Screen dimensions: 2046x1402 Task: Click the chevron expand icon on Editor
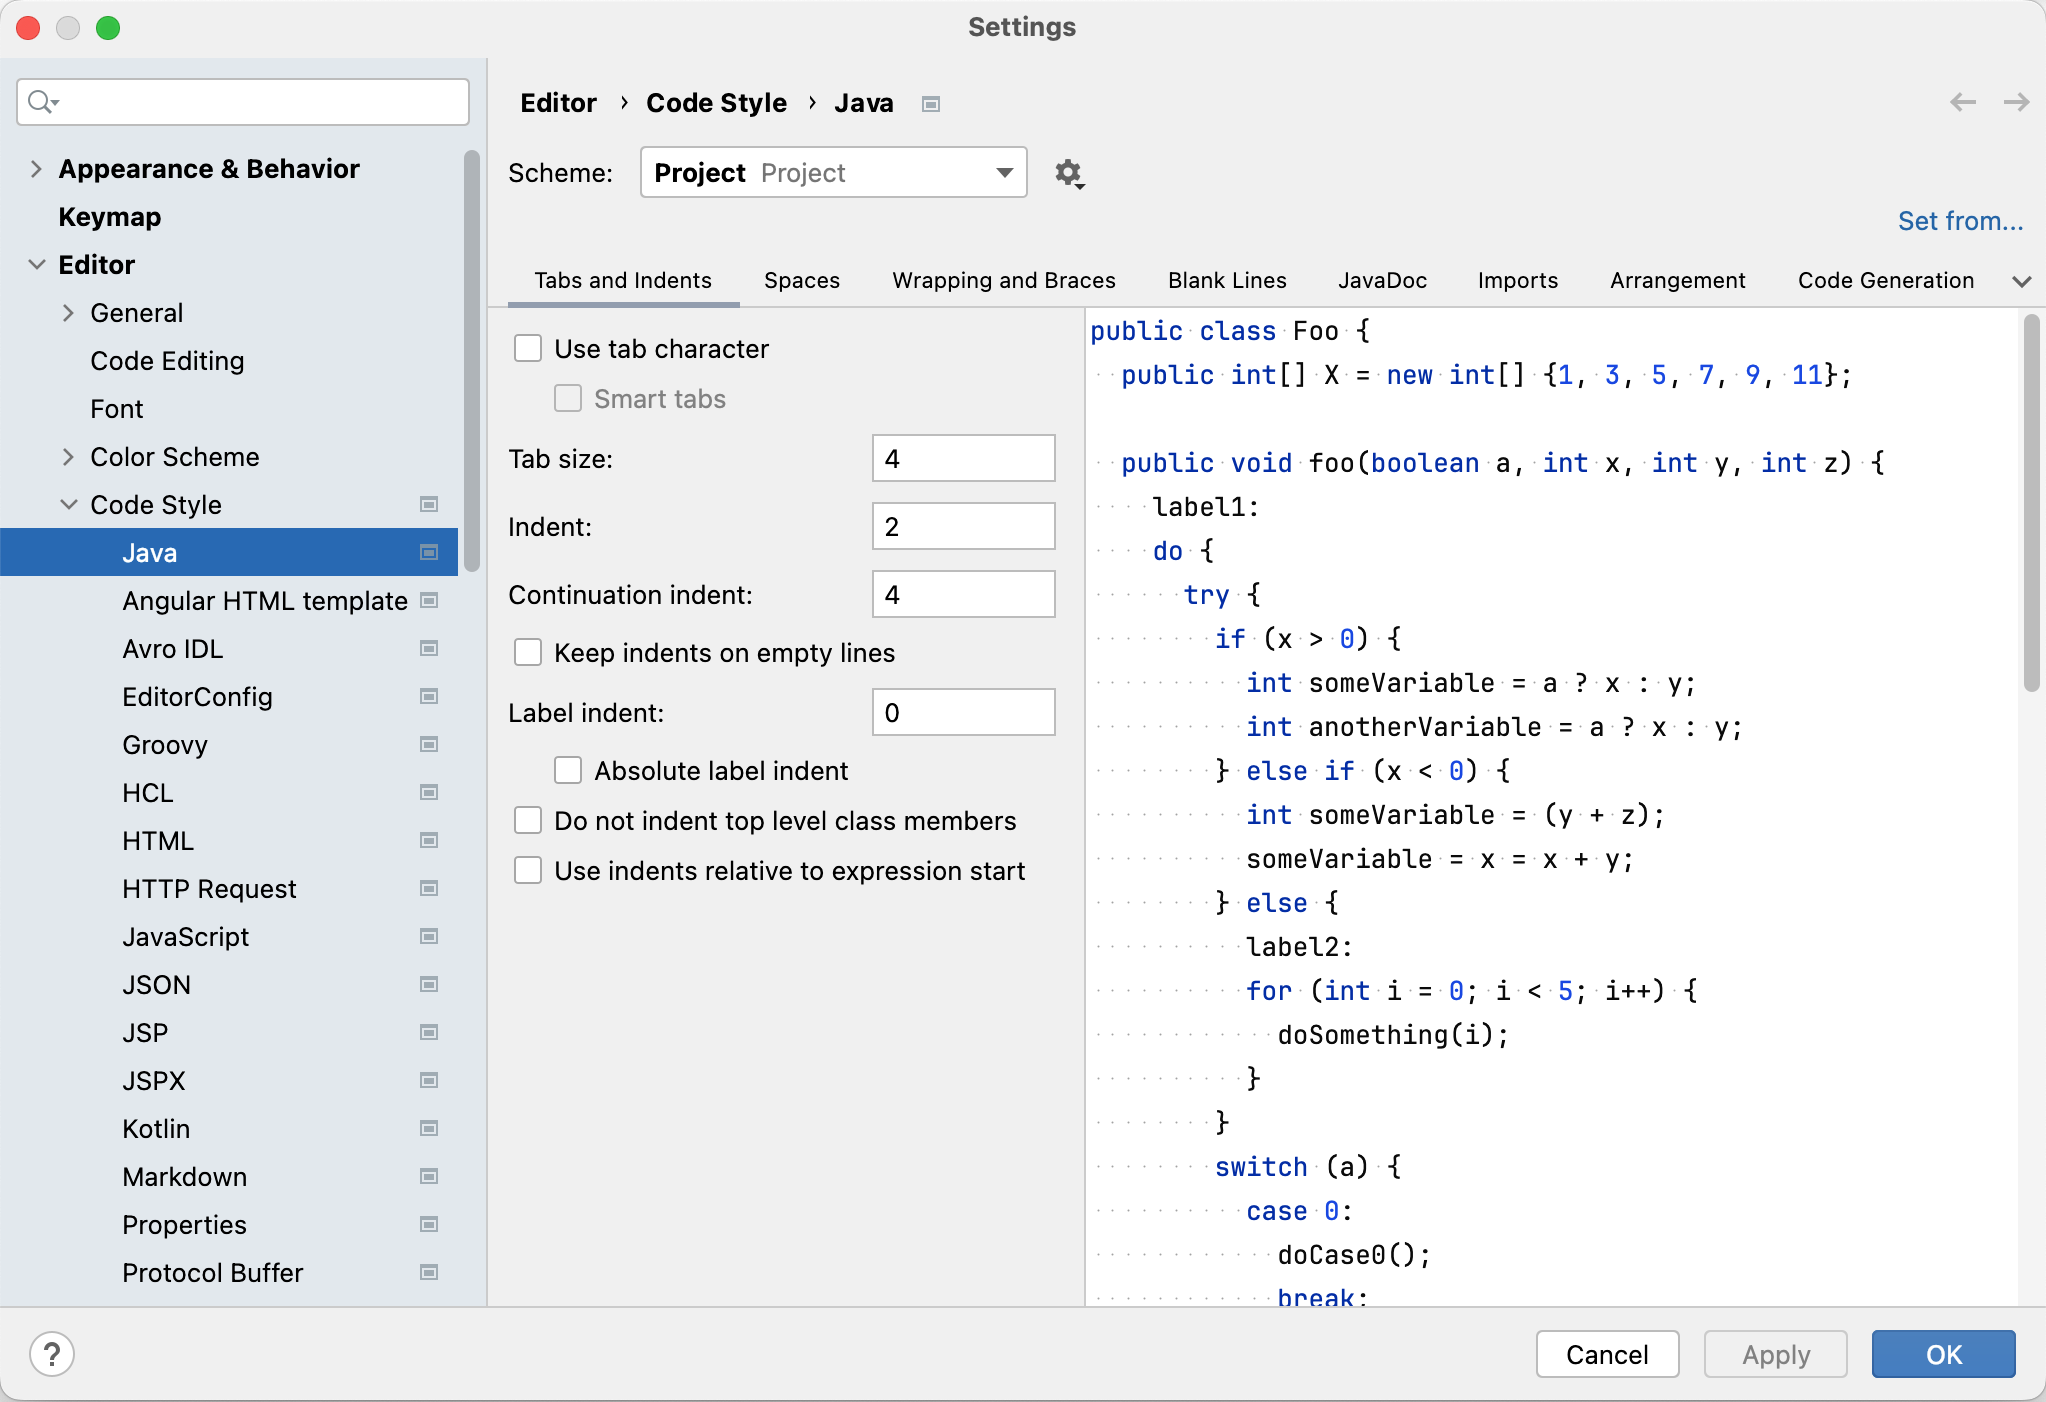coord(34,264)
